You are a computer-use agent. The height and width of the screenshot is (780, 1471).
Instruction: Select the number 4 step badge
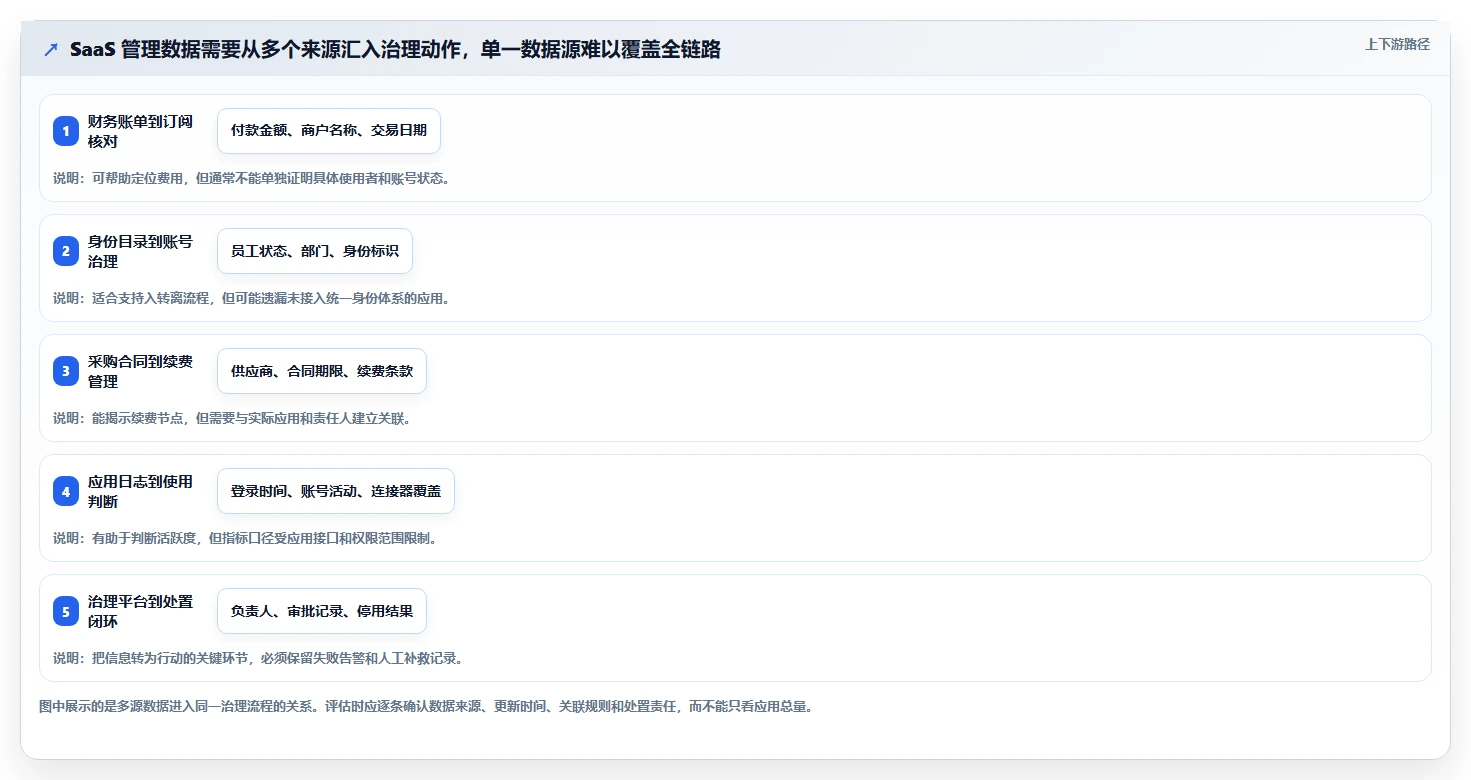tap(66, 491)
